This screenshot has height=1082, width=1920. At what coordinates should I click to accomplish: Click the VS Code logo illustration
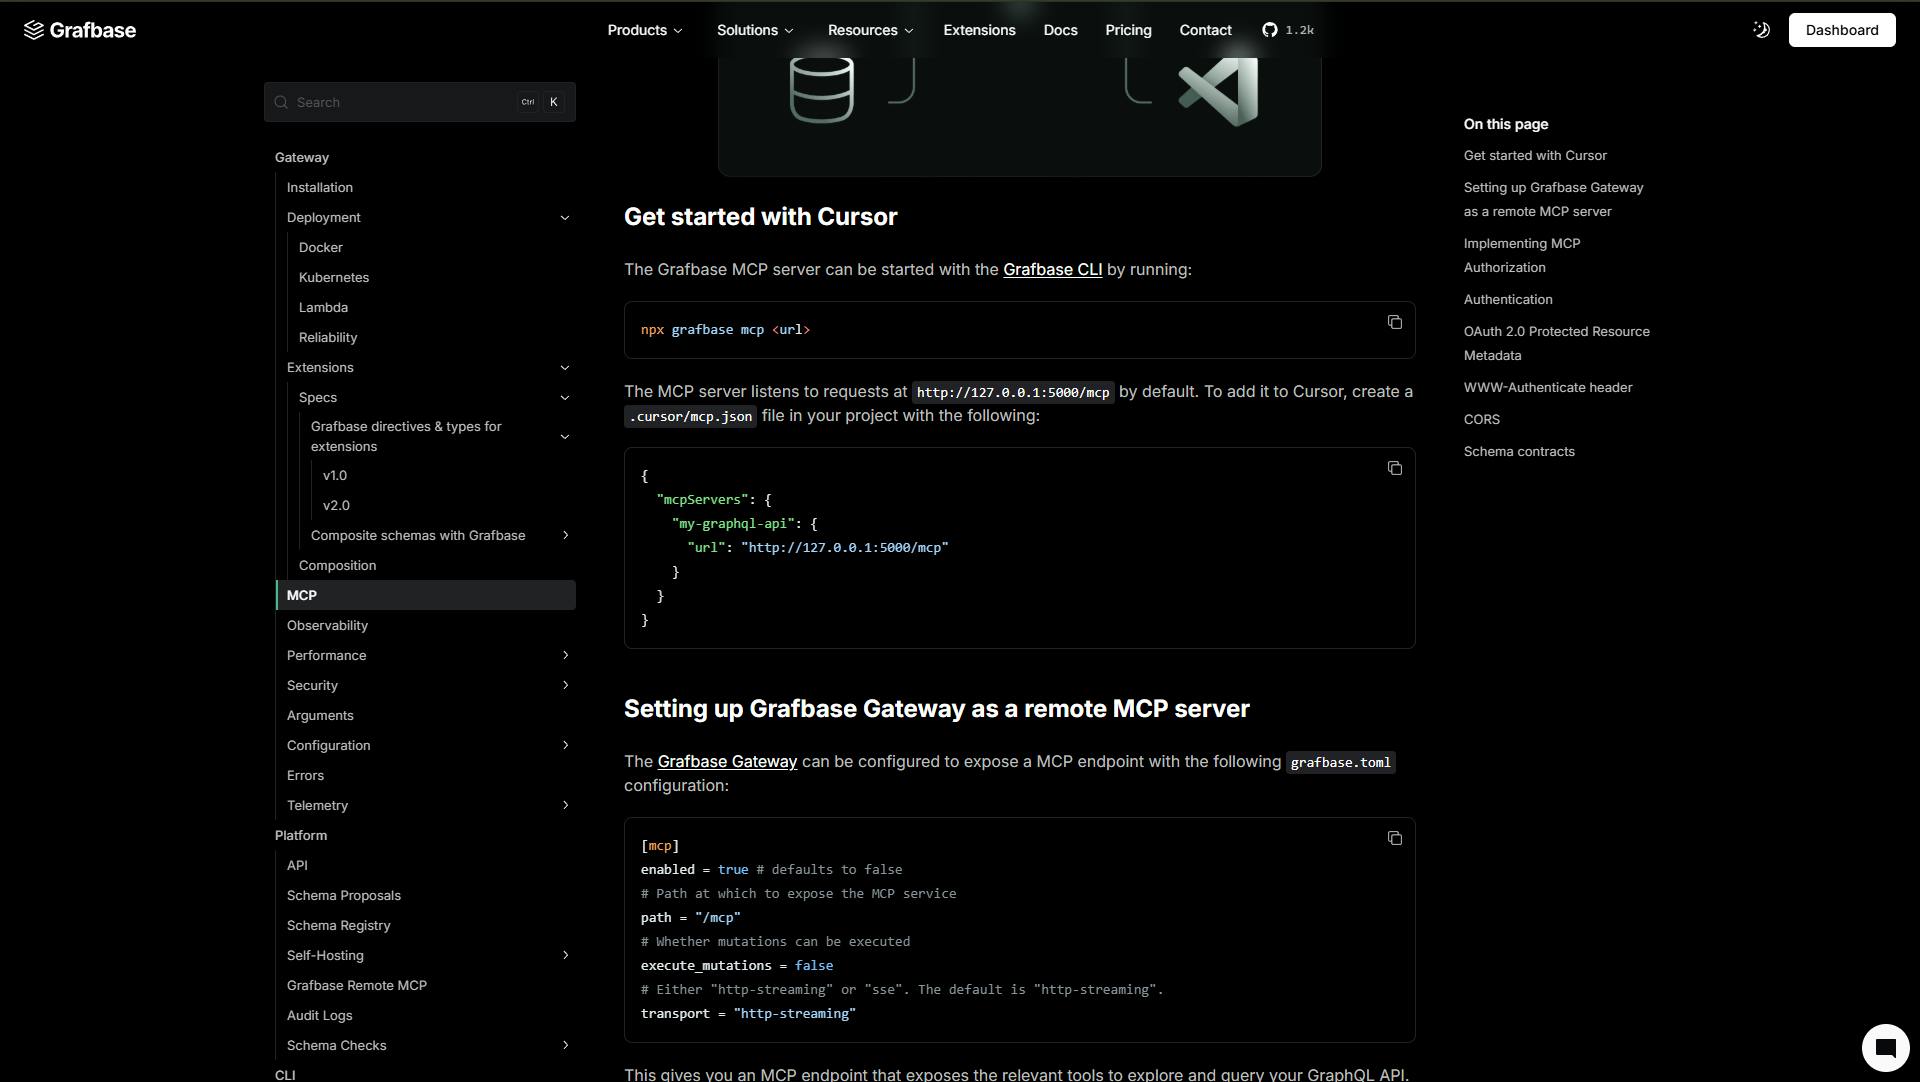1218,92
